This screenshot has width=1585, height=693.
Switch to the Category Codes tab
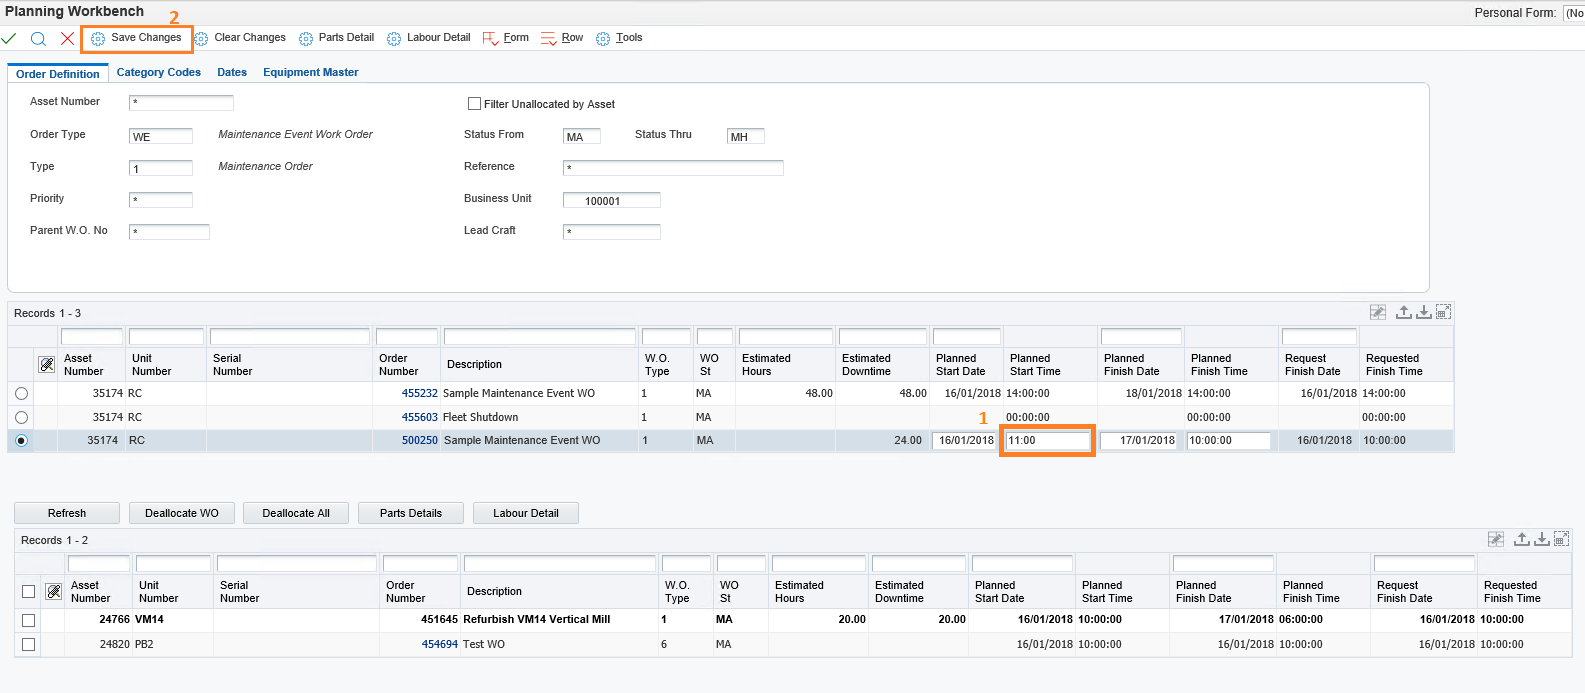coord(158,72)
